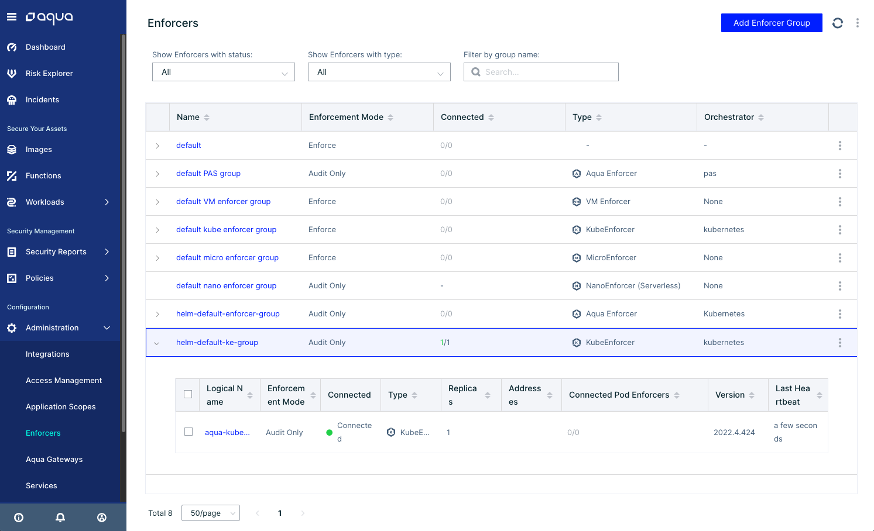Go to page 1 in pagination
874x531 pixels.
[280, 513]
